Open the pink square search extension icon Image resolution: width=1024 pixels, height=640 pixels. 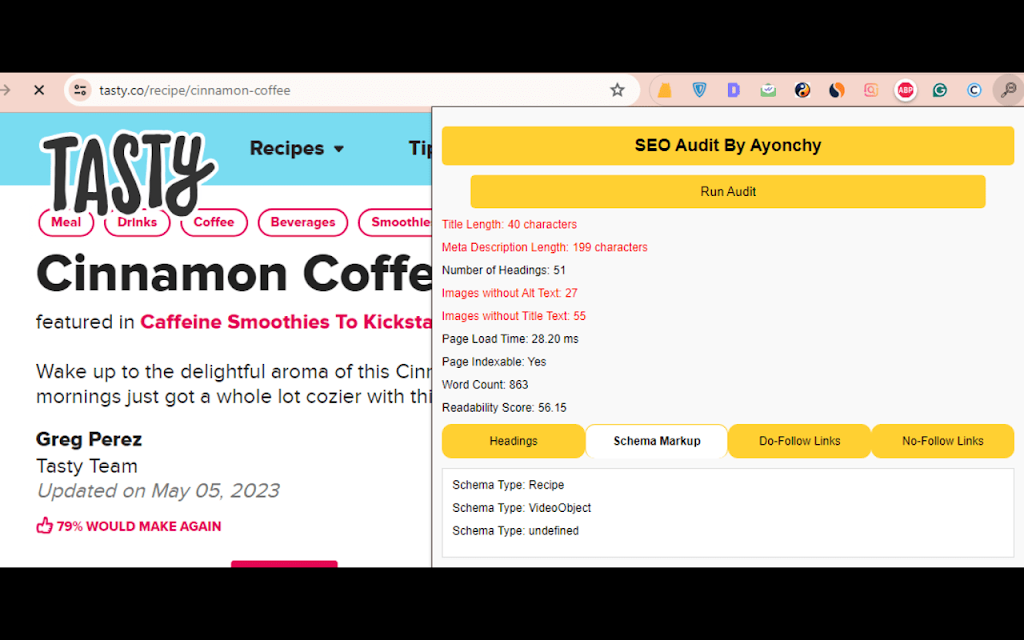(871, 90)
